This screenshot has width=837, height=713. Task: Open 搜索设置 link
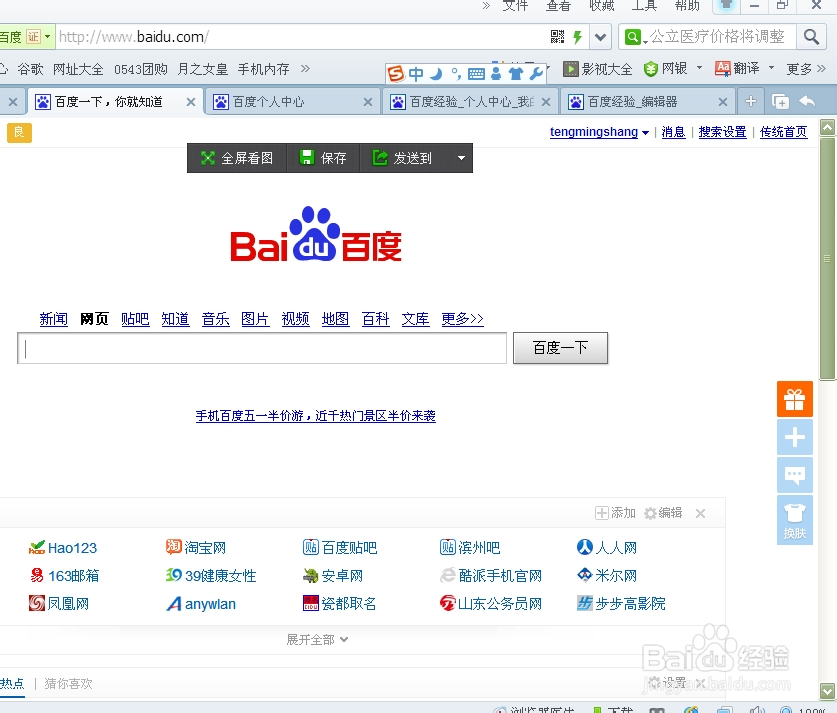point(722,132)
